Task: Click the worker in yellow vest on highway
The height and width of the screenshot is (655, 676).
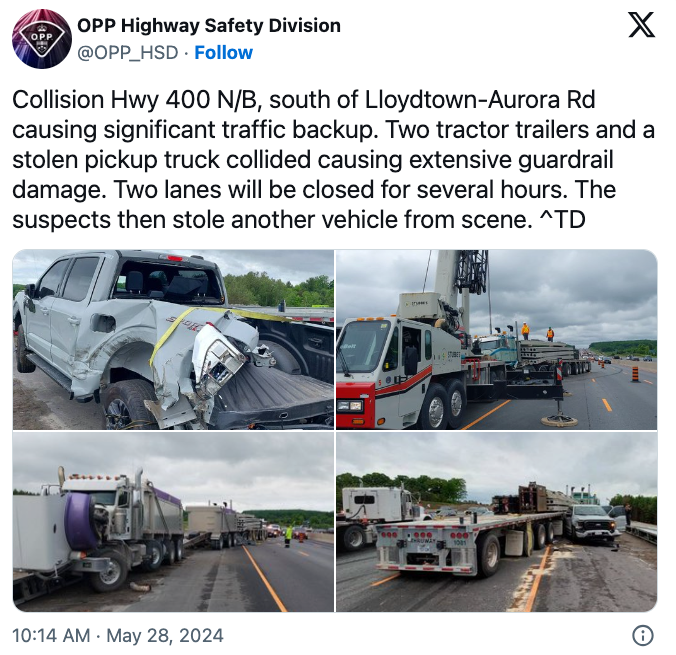Action: tap(288, 536)
